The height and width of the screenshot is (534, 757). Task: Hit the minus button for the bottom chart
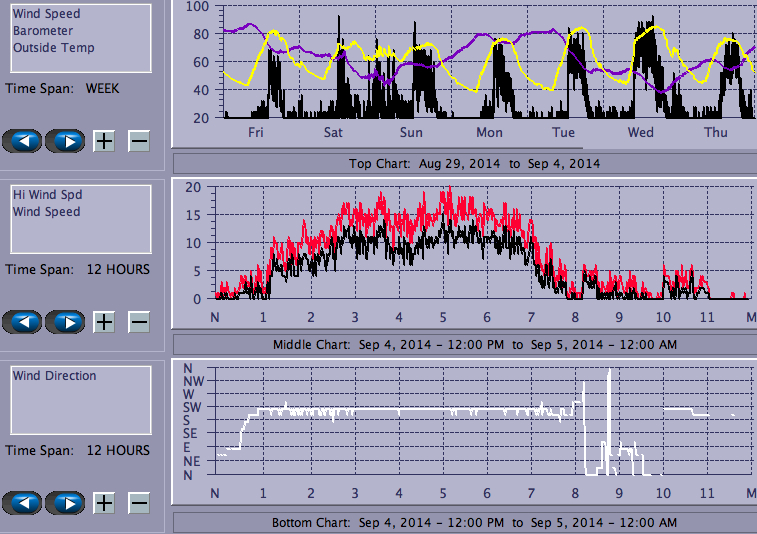click(139, 502)
